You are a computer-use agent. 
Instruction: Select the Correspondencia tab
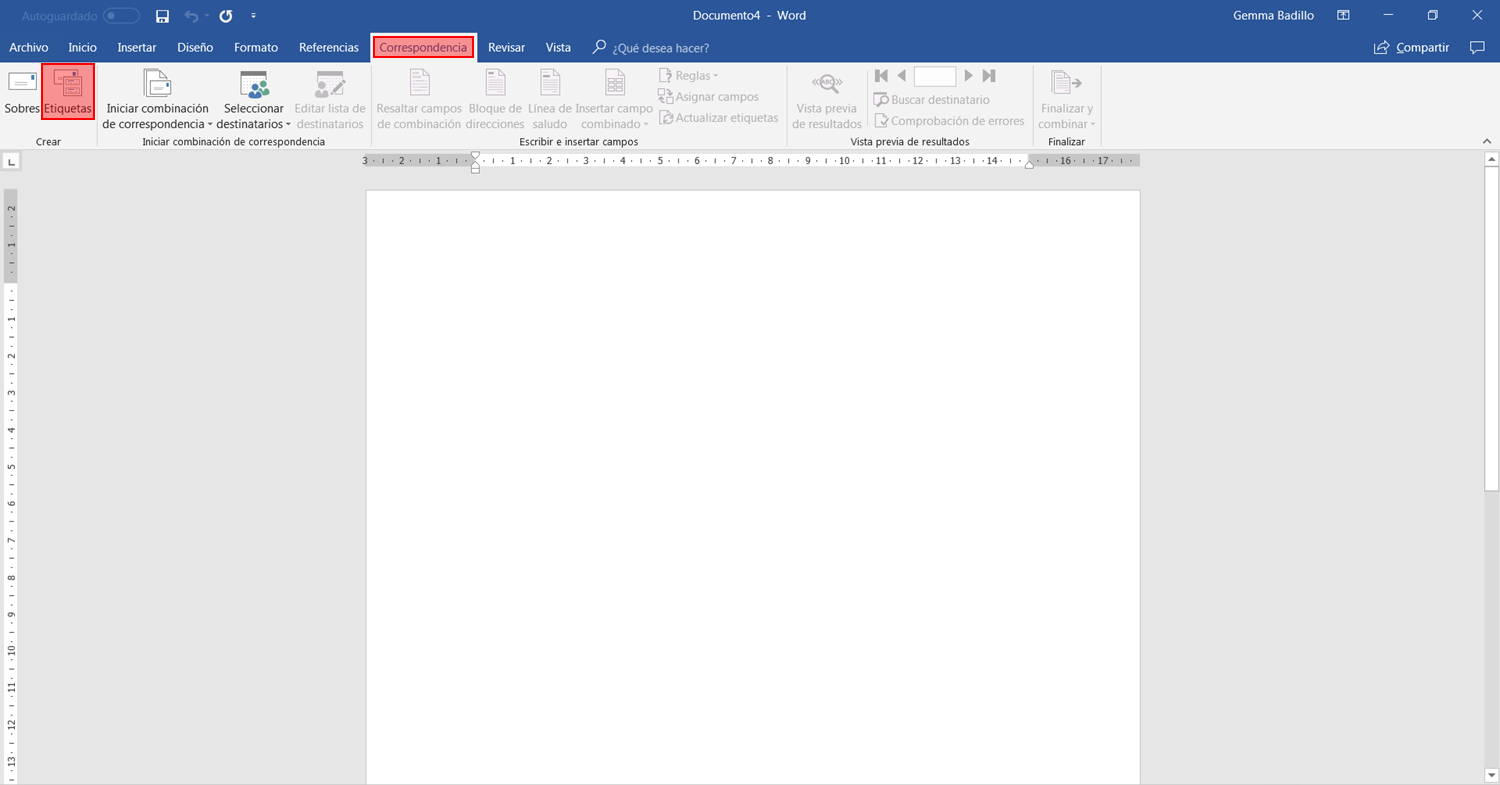point(423,47)
